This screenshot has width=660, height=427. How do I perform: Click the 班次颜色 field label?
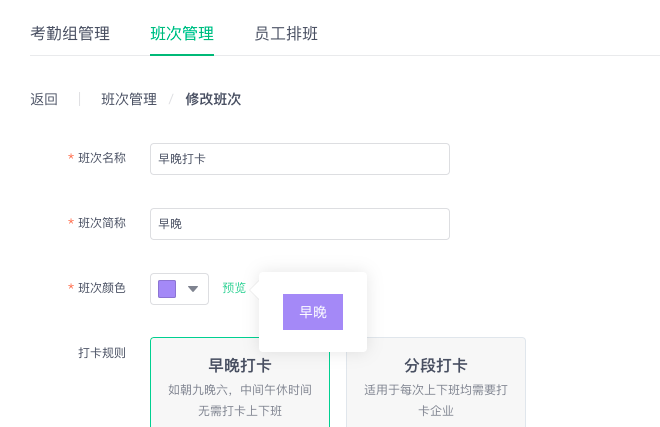coord(102,288)
